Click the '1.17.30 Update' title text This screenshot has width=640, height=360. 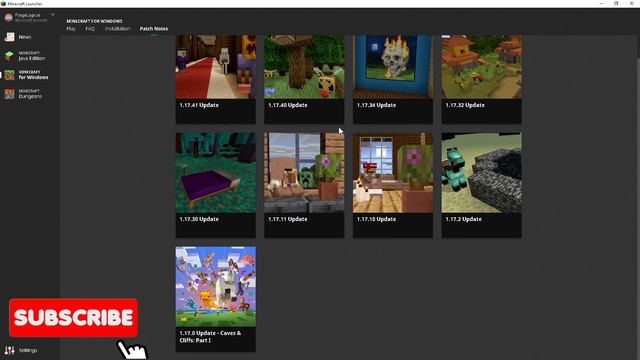coord(199,219)
